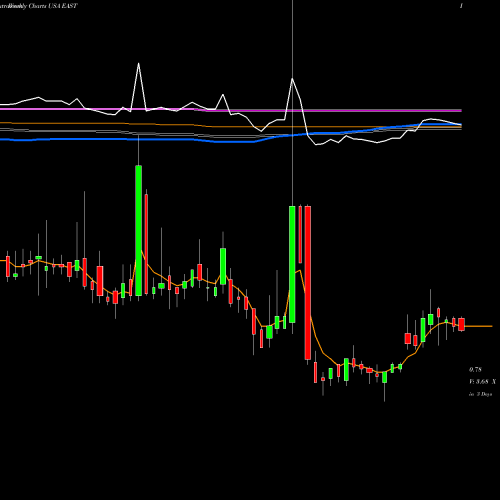Click the highest peak of the white indicator line
Image resolution: width=500 pixels, height=500 pixels.
pyautogui.click(x=138, y=64)
